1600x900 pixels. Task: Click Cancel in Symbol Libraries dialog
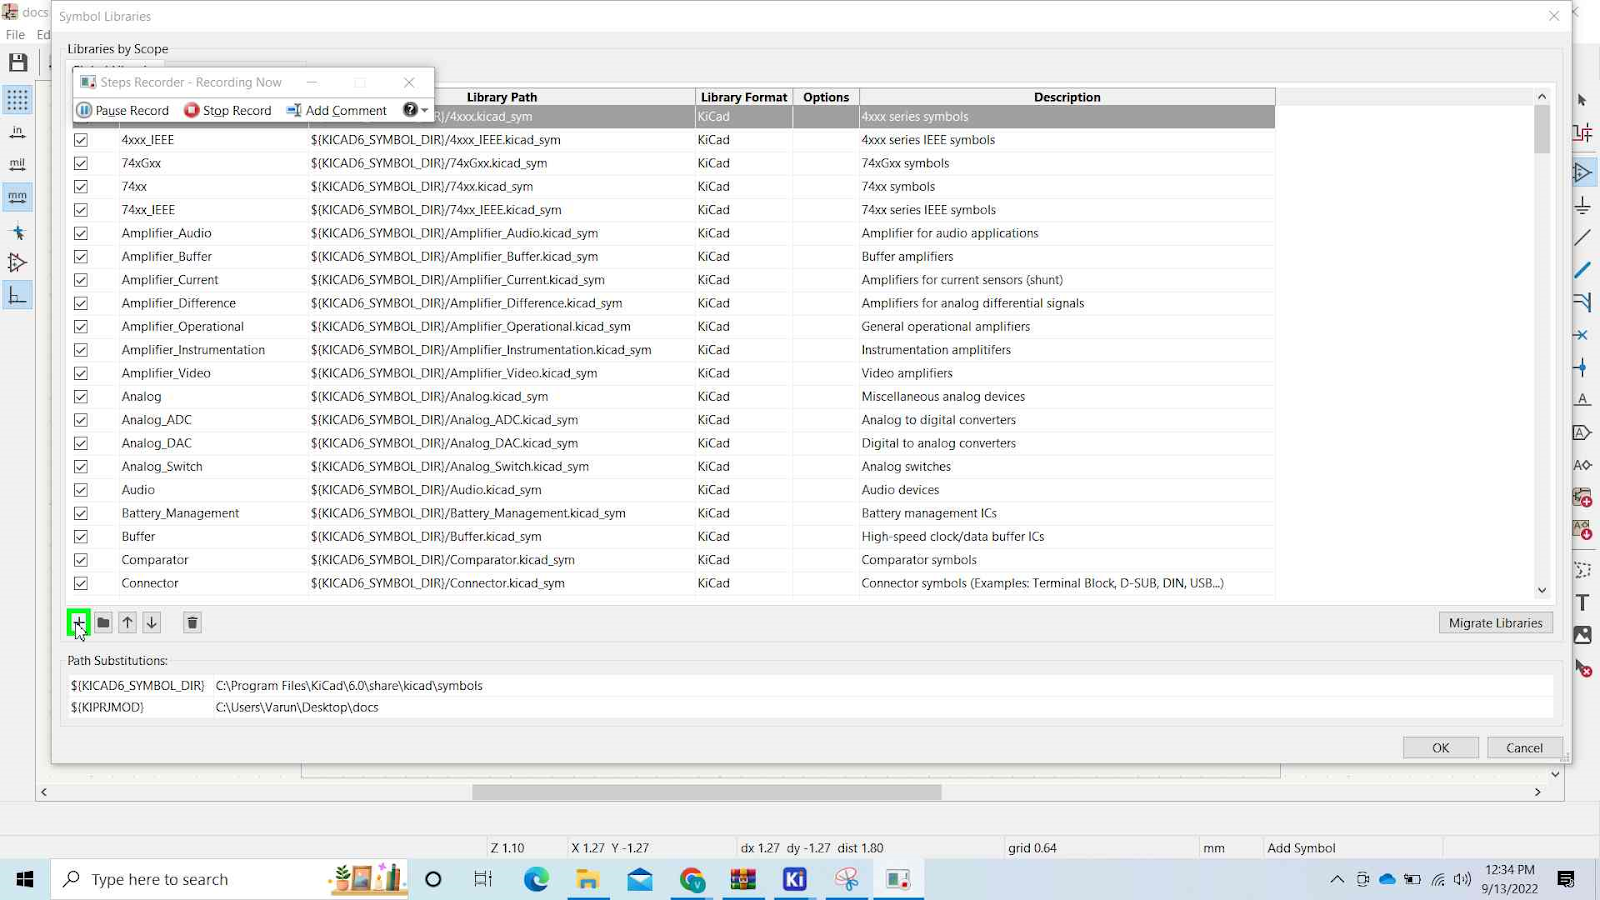pyautogui.click(x=1525, y=748)
